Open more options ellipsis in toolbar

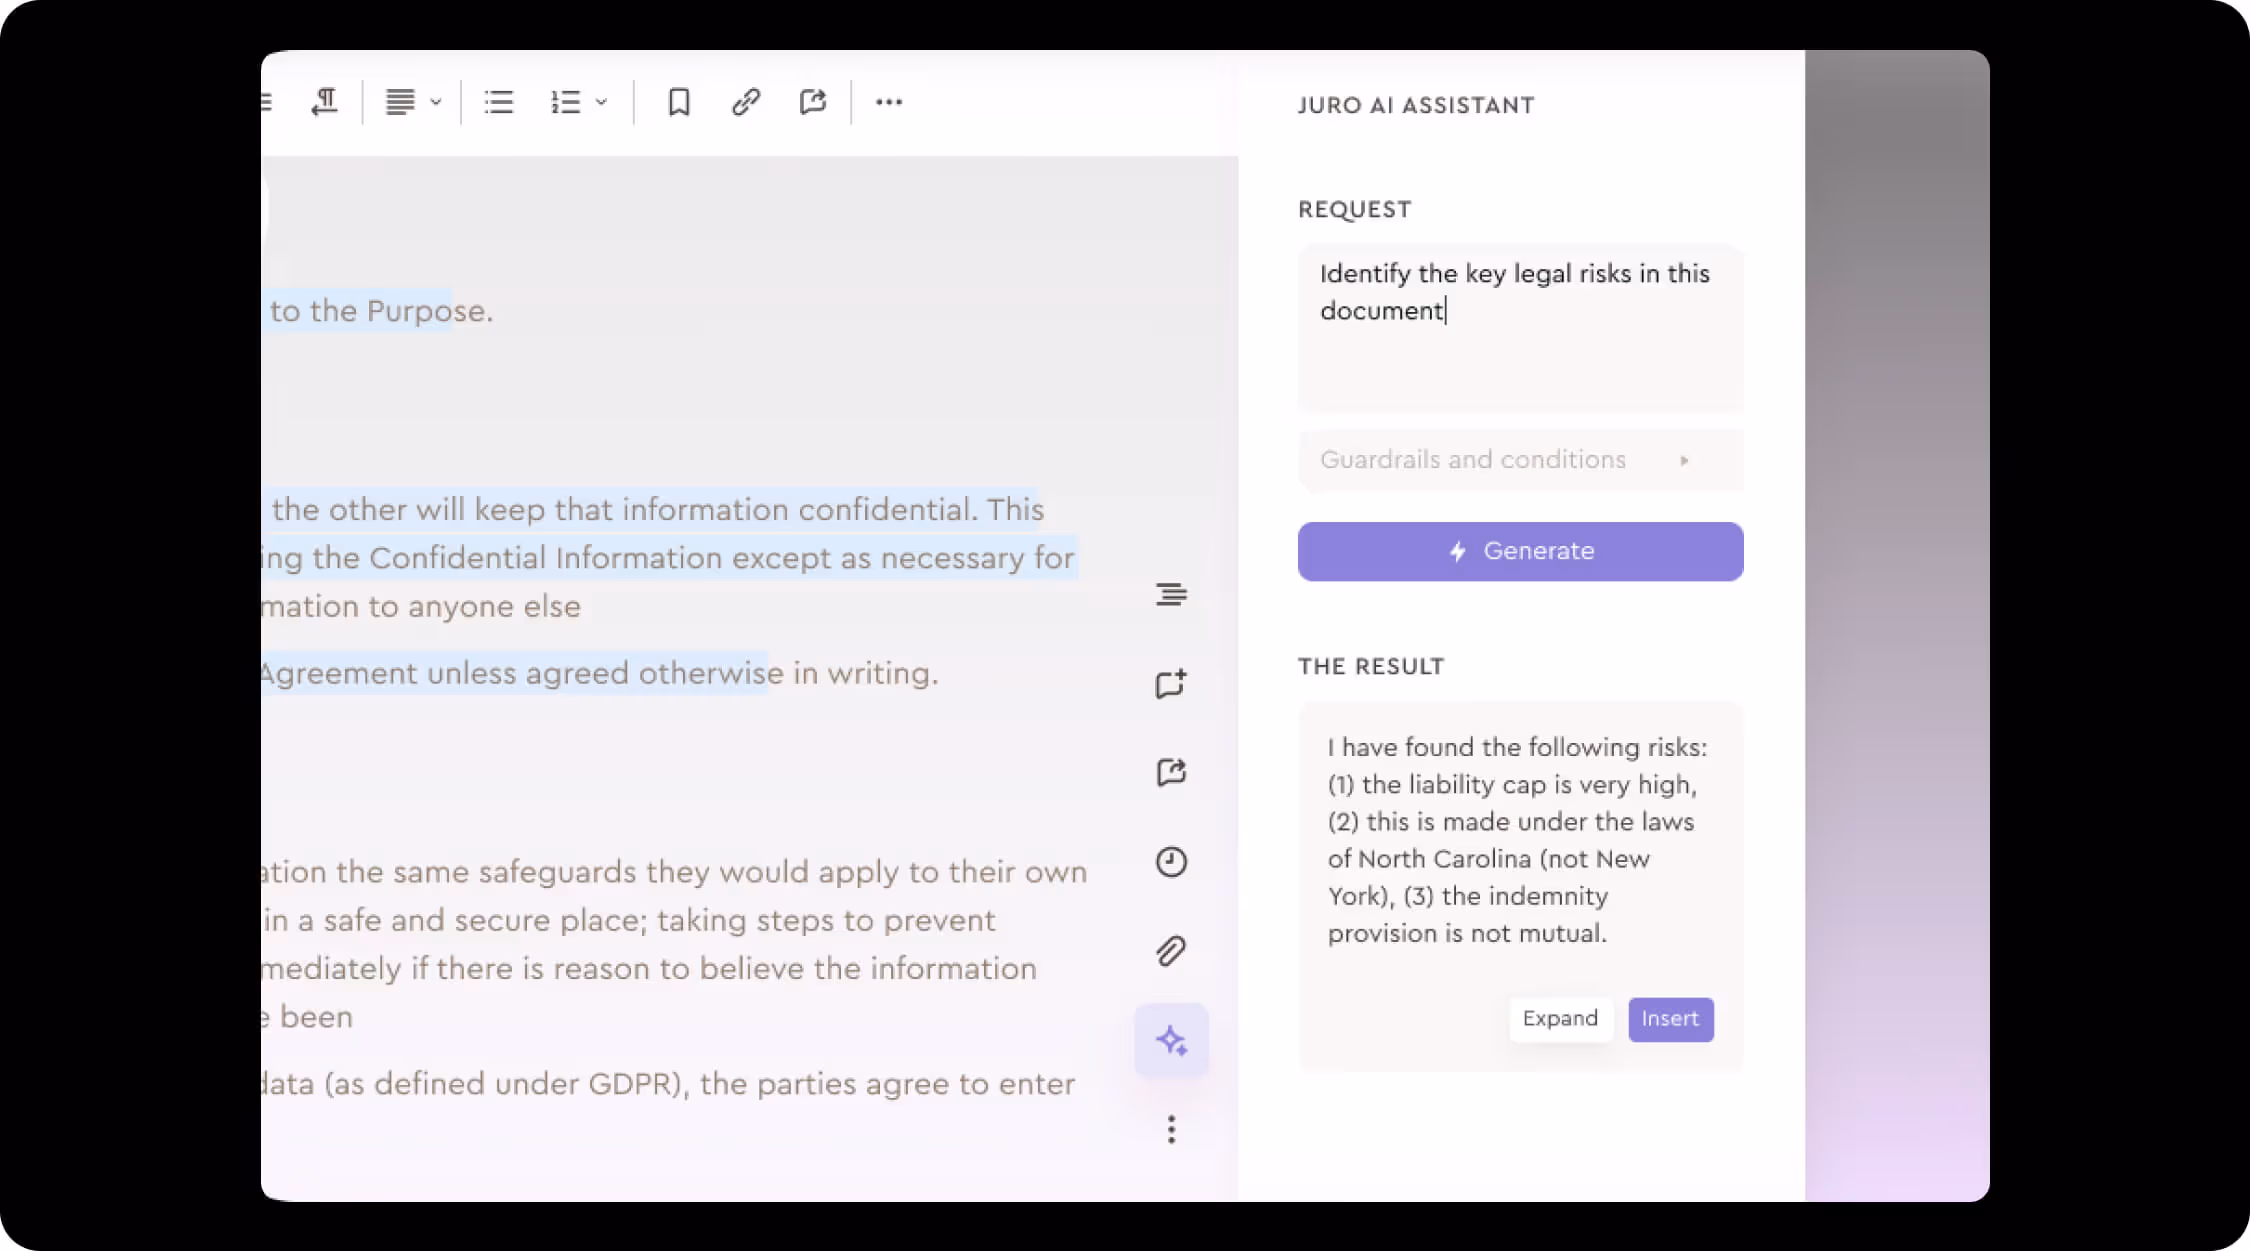[x=889, y=102]
